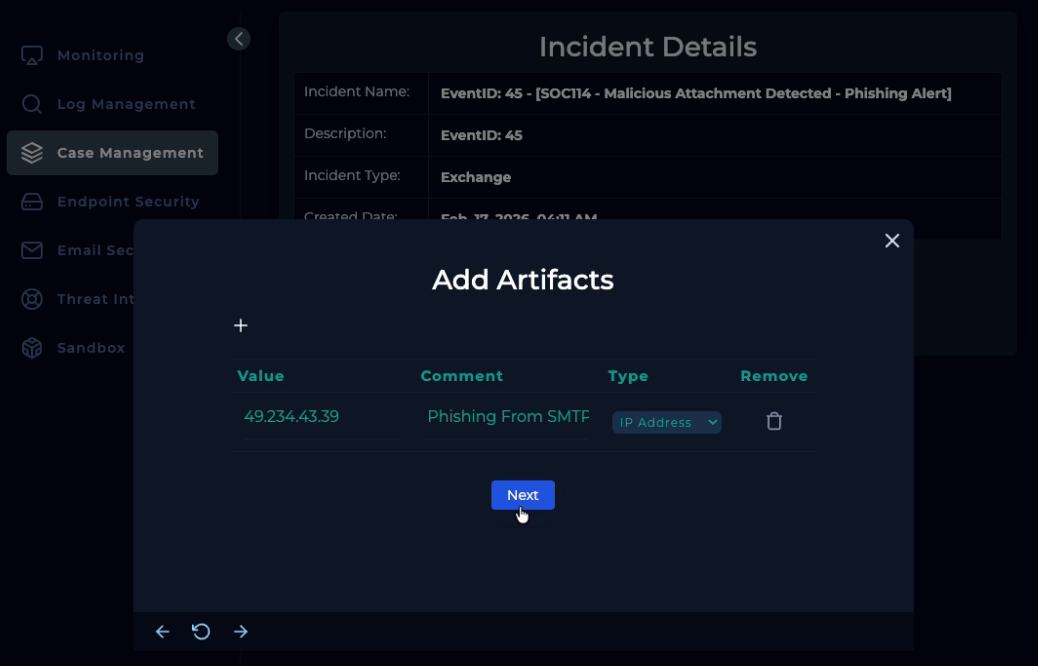The height and width of the screenshot is (666, 1038).
Task: Select Case Management menu item
Action: coord(129,153)
